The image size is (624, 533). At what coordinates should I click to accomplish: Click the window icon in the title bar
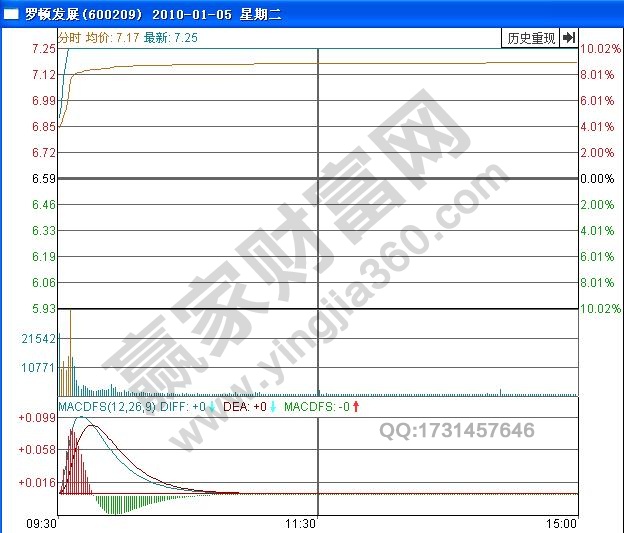[11, 15]
